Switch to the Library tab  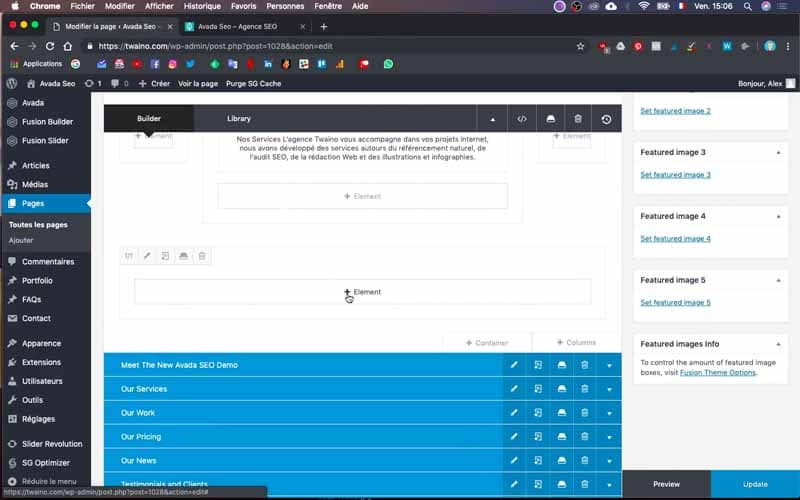pyautogui.click(x=239, y=118)
